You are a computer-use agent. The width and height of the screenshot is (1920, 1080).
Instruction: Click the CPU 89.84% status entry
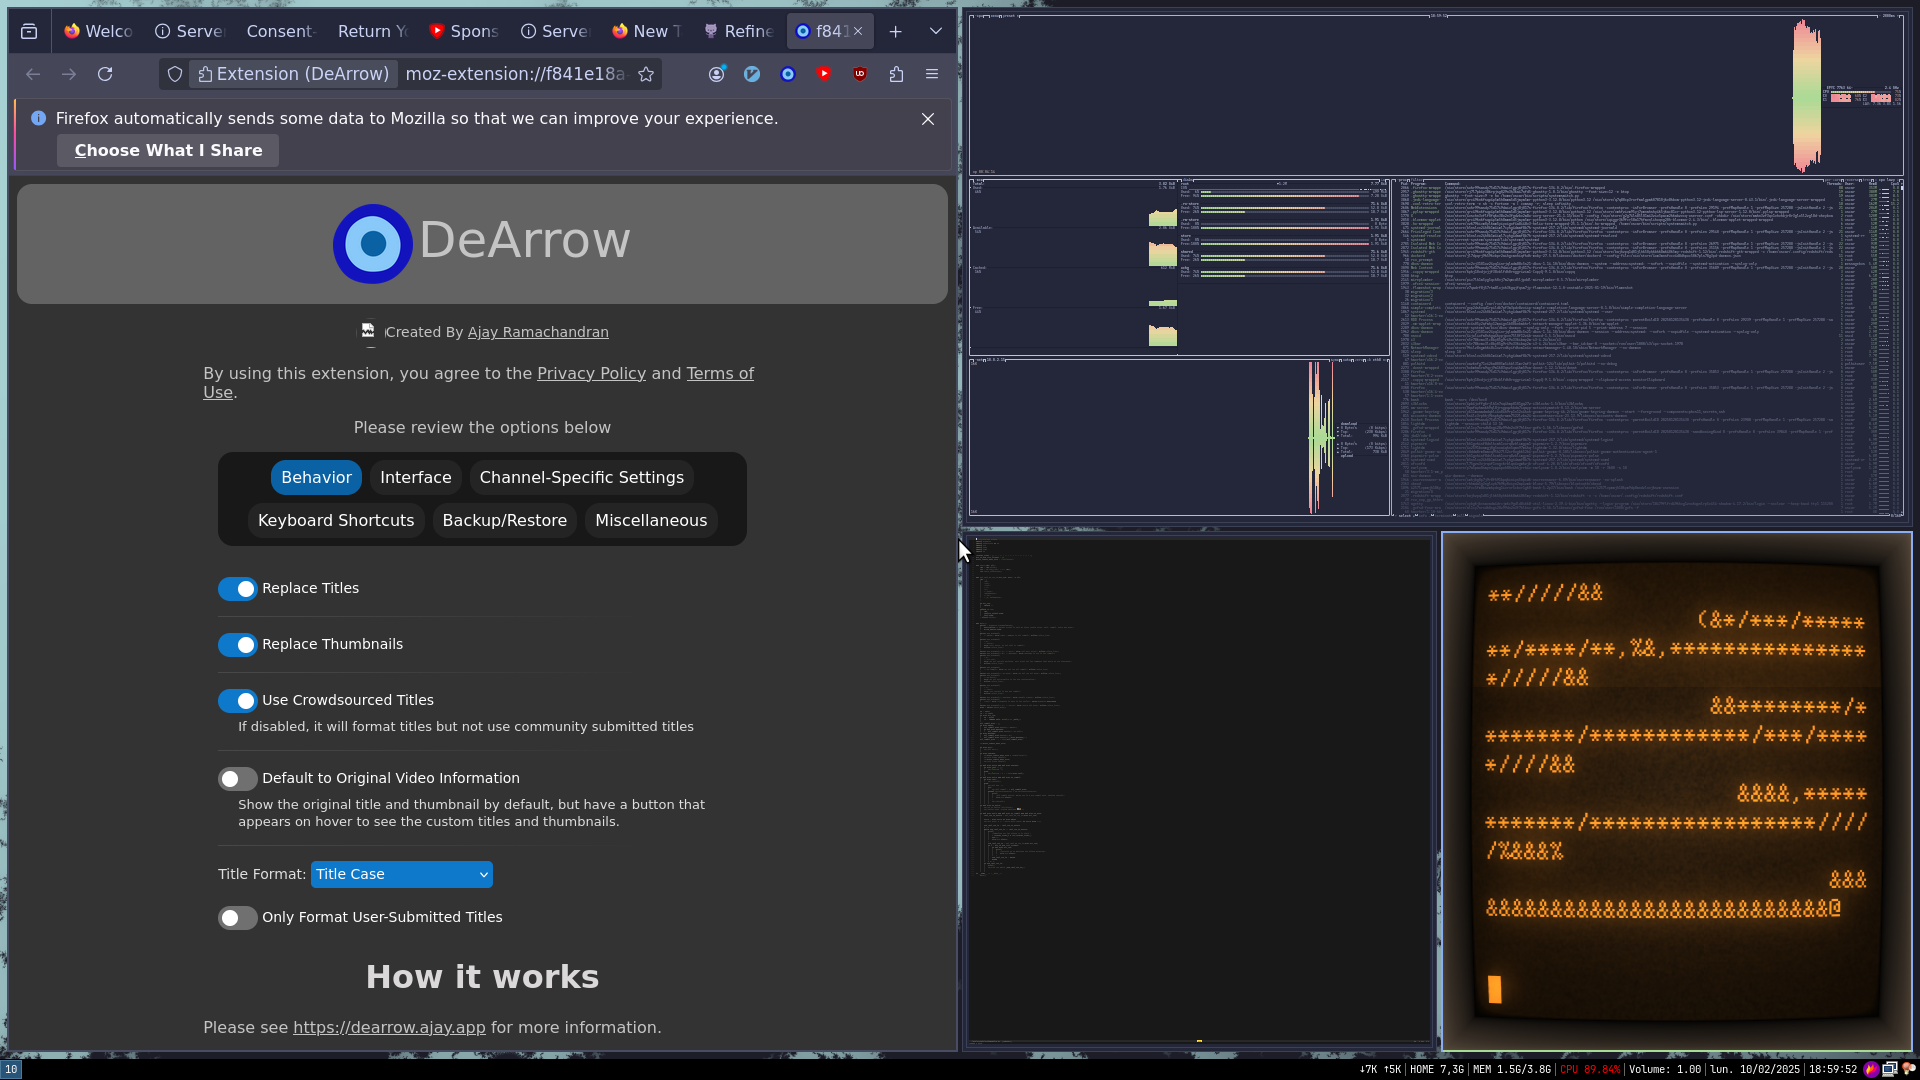point(1590,1069)
